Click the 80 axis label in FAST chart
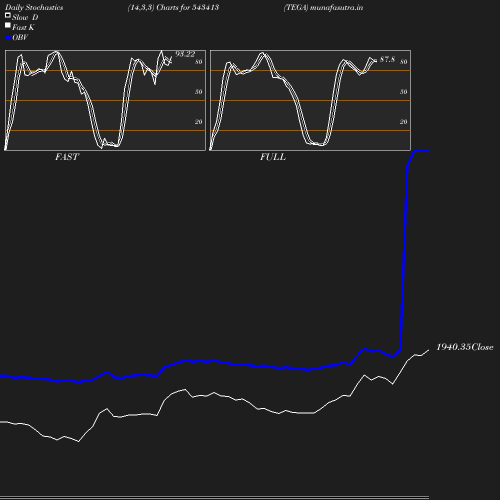Viewport: 500px width, 500px height. 199,62
